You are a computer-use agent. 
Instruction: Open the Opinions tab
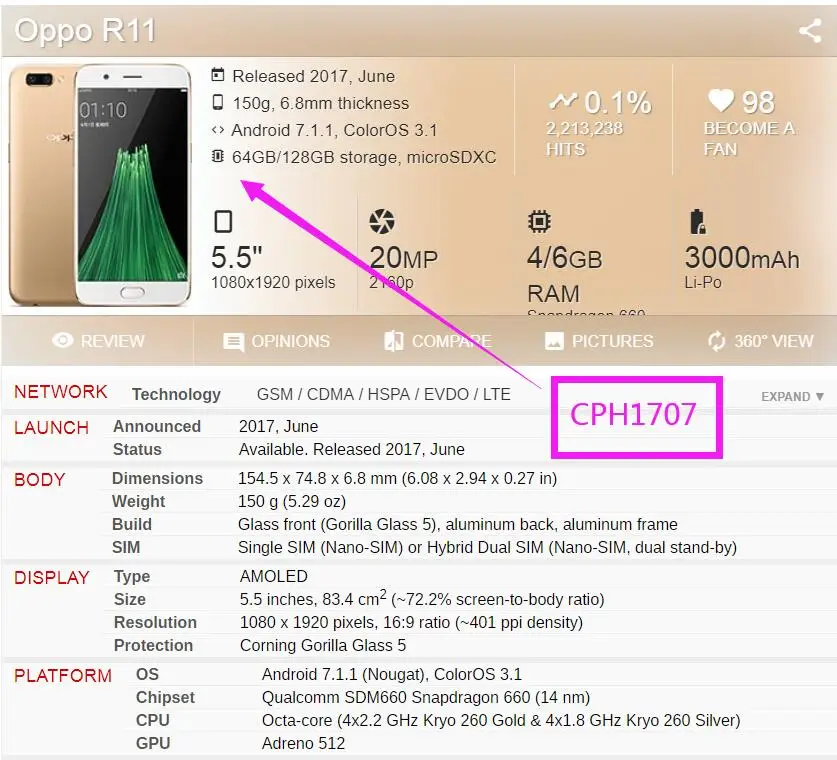(276, 341)
